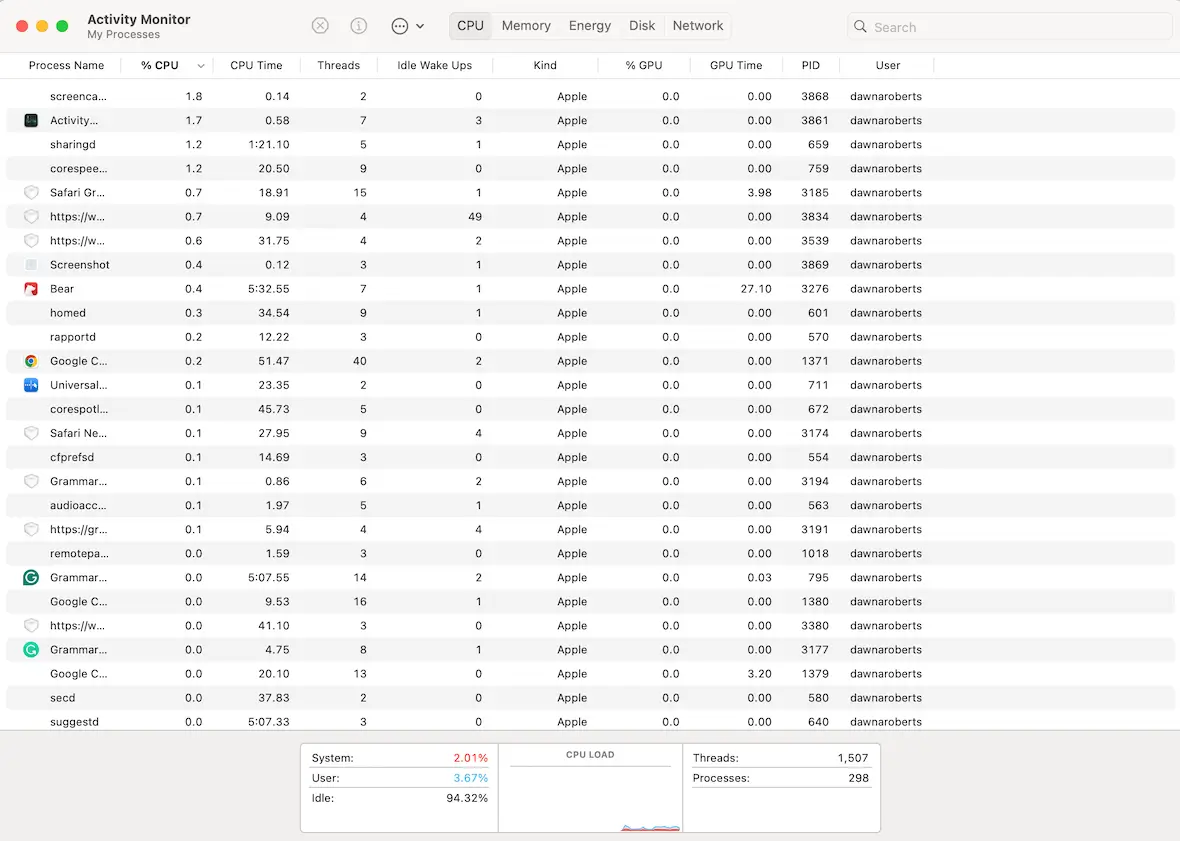Viewport: 1180px width, 841px height.
Task: Select Google C... row with PID 1380
Action: click(x=590, y=602)
